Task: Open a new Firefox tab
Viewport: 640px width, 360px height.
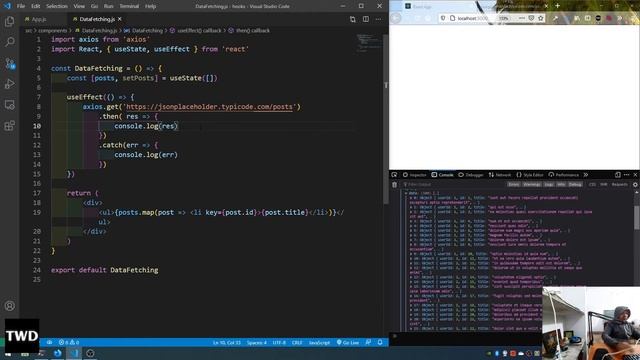Action: coord(558,6)
